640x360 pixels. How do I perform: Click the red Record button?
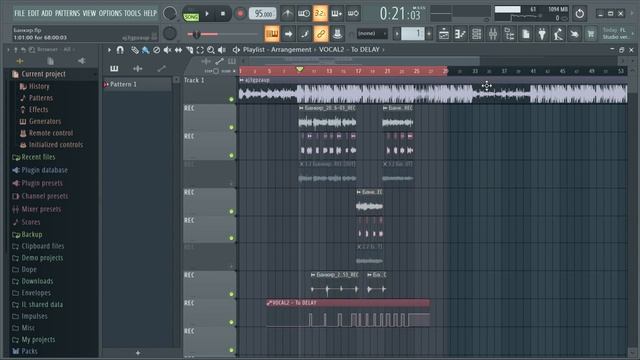[x=240, y=14]
